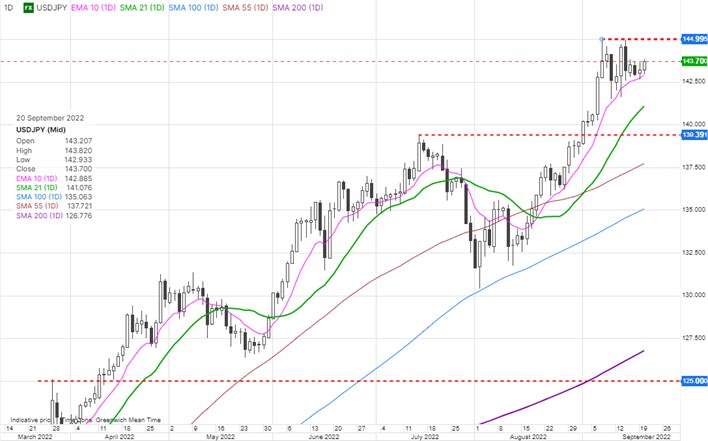Click the USDJPY symbol name in header
The image size is (708, 441).
point(52,8)
